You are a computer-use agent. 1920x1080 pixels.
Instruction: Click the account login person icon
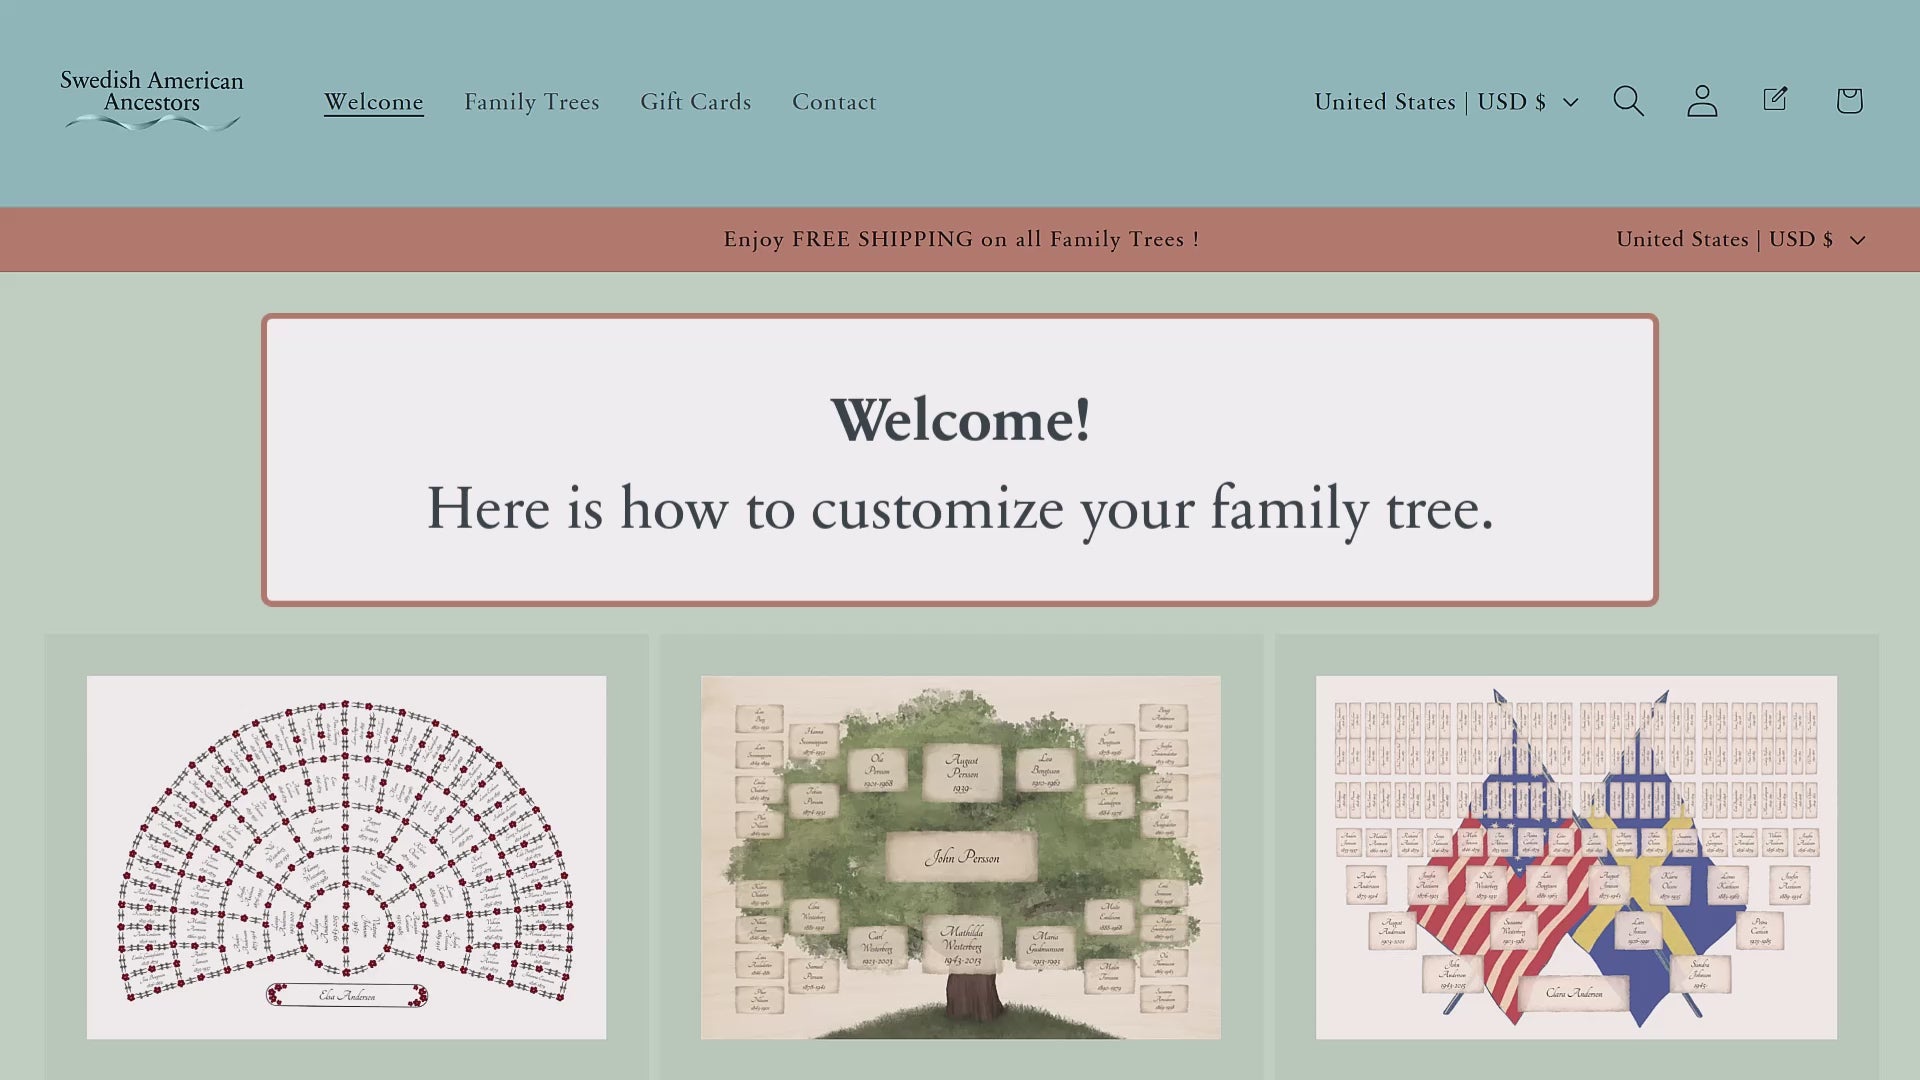pos(1702,101)
